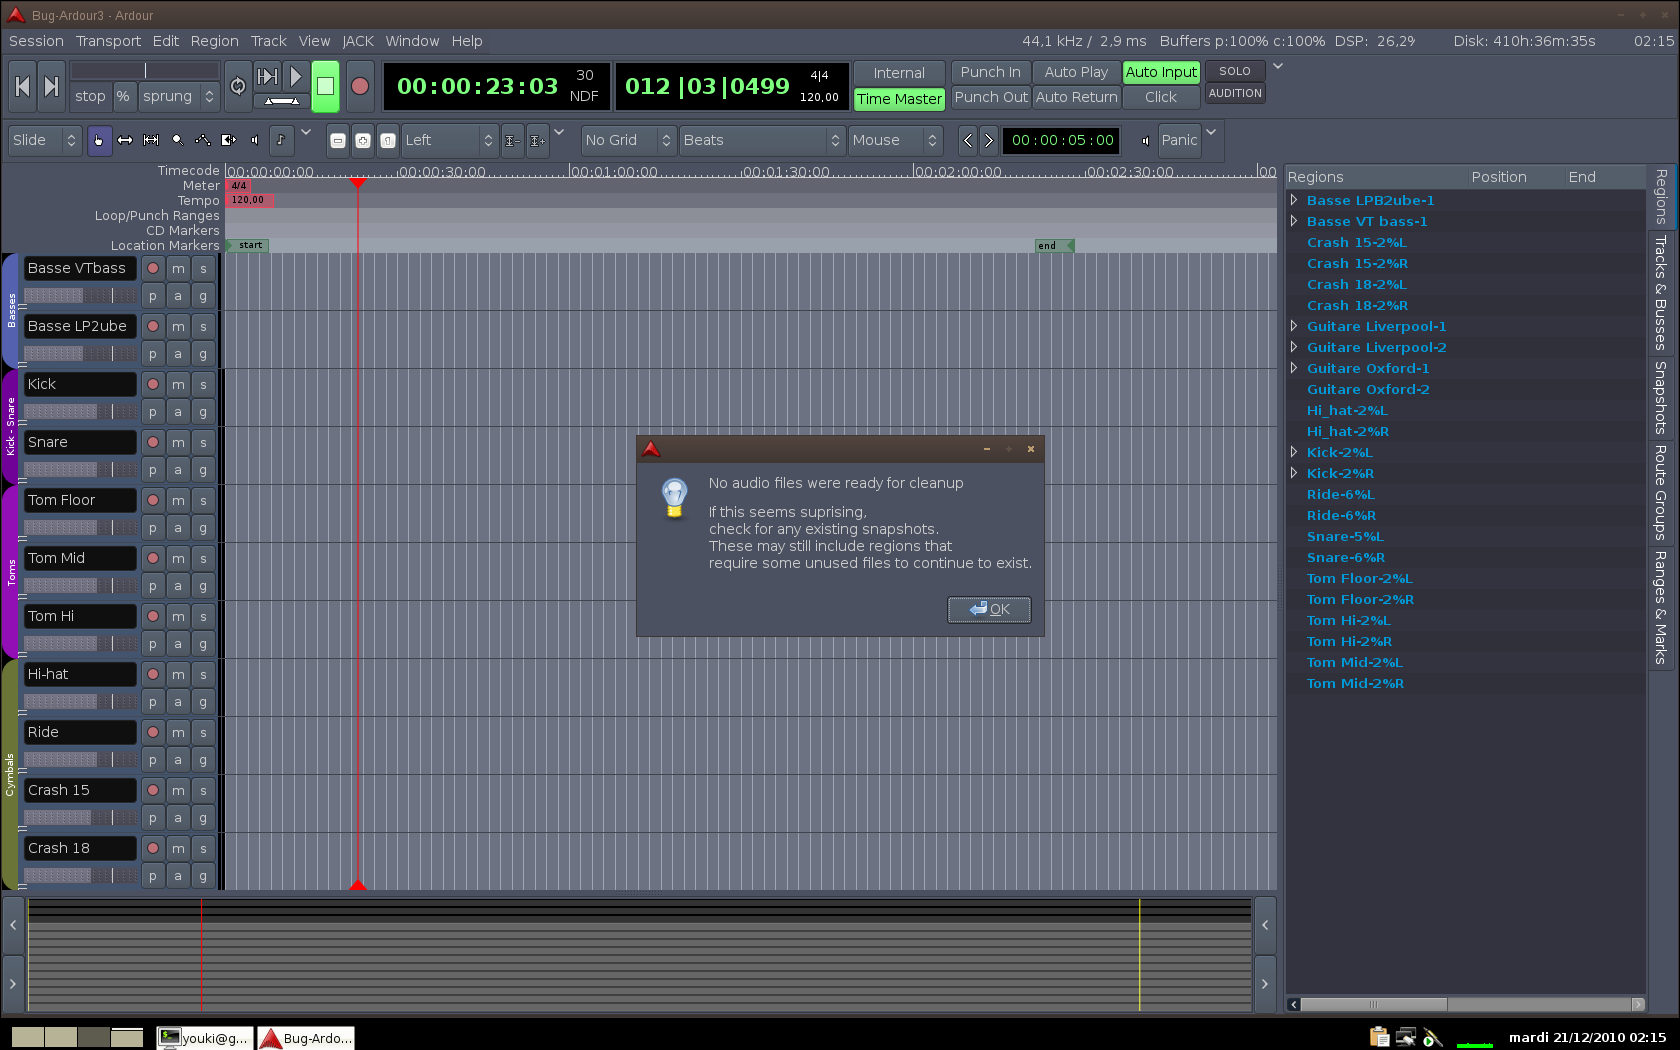Jump to session start with rewind button
Screen dimensions: 1680x1050
(22, 86)
